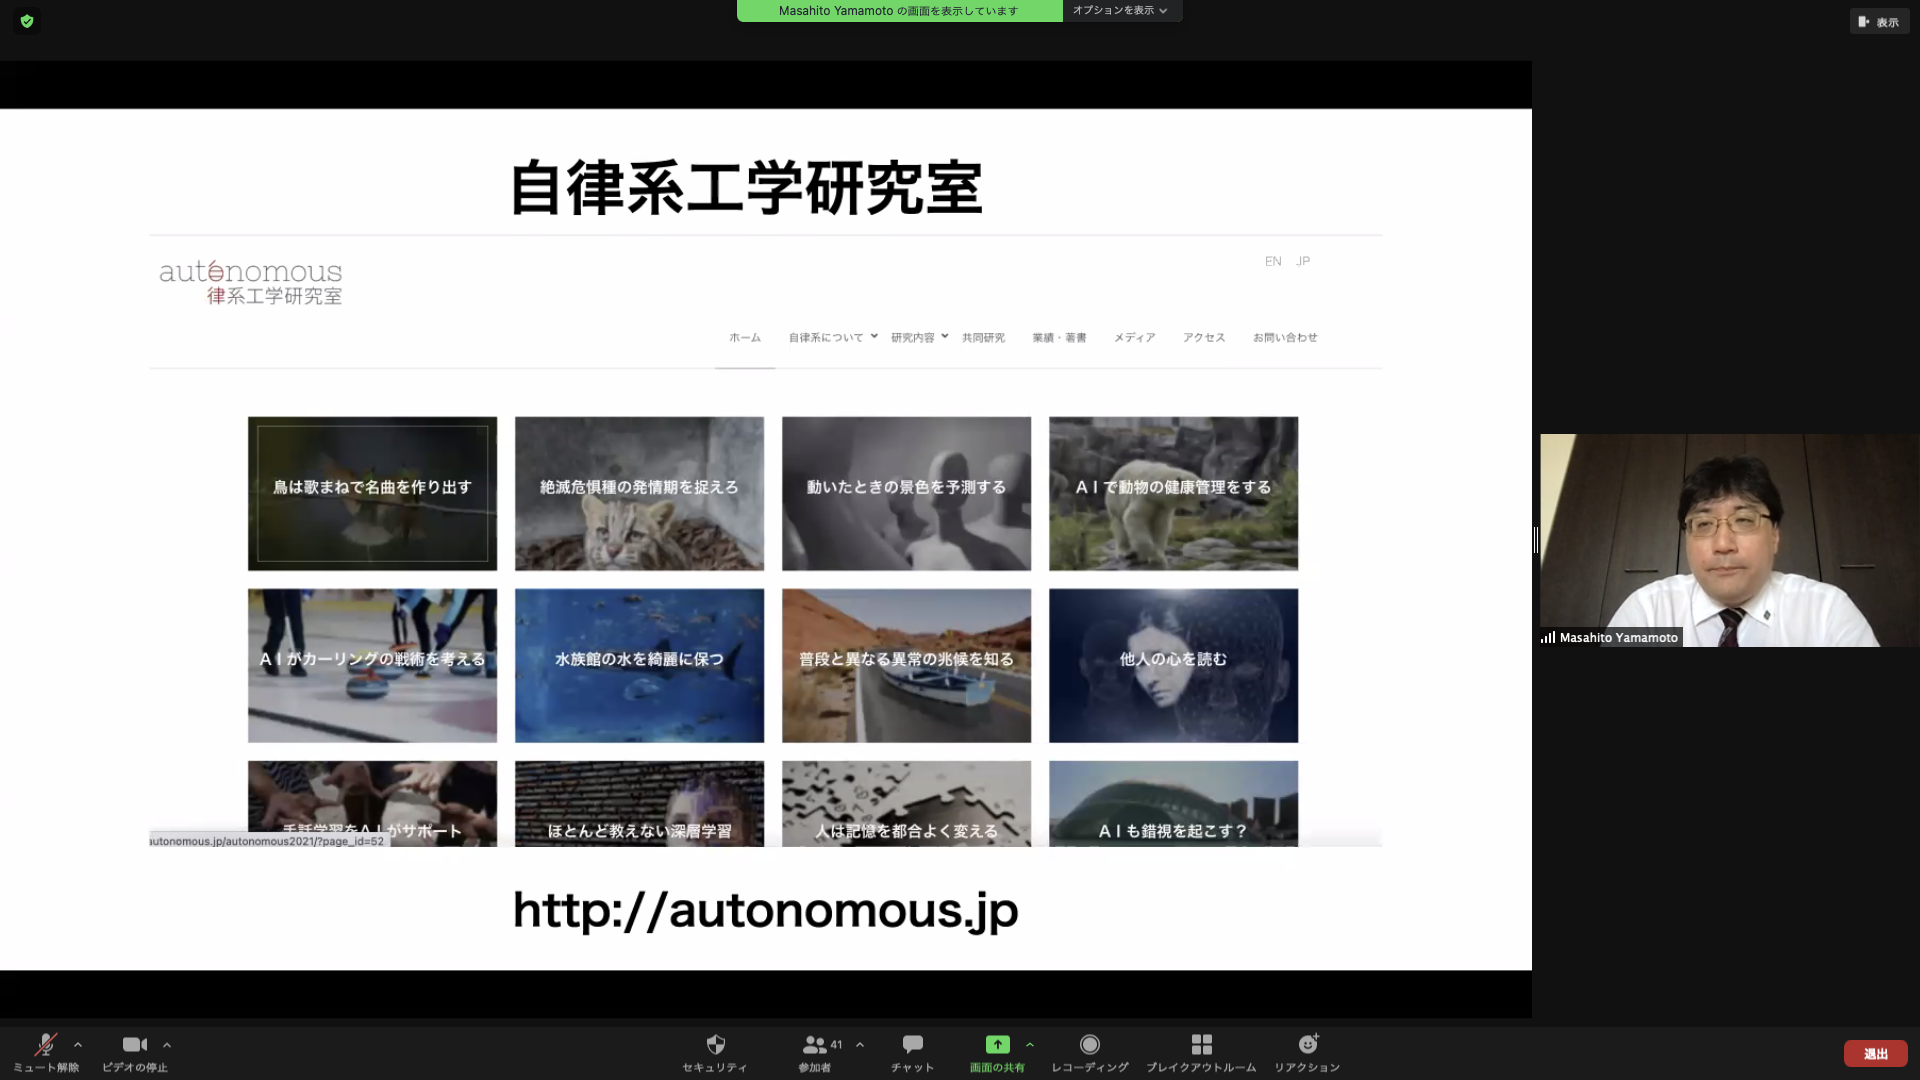Open the 水族館の水を綺麗に保つ tile

pos(639,666)
